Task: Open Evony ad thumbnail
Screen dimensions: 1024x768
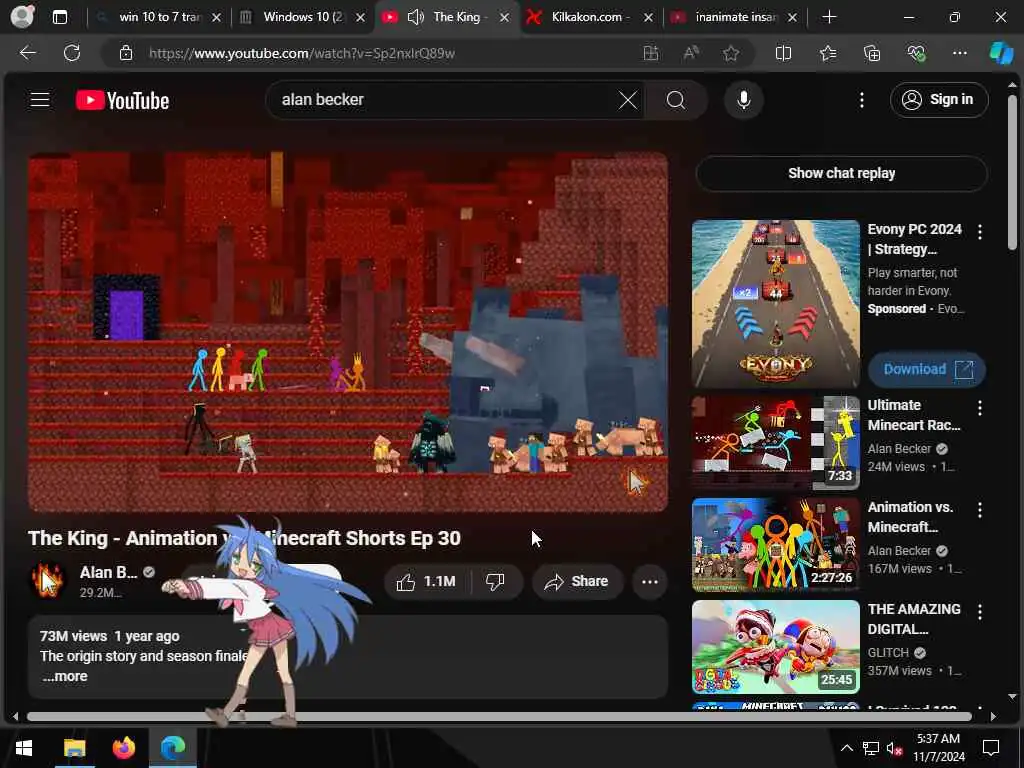Action: [775, 304]
